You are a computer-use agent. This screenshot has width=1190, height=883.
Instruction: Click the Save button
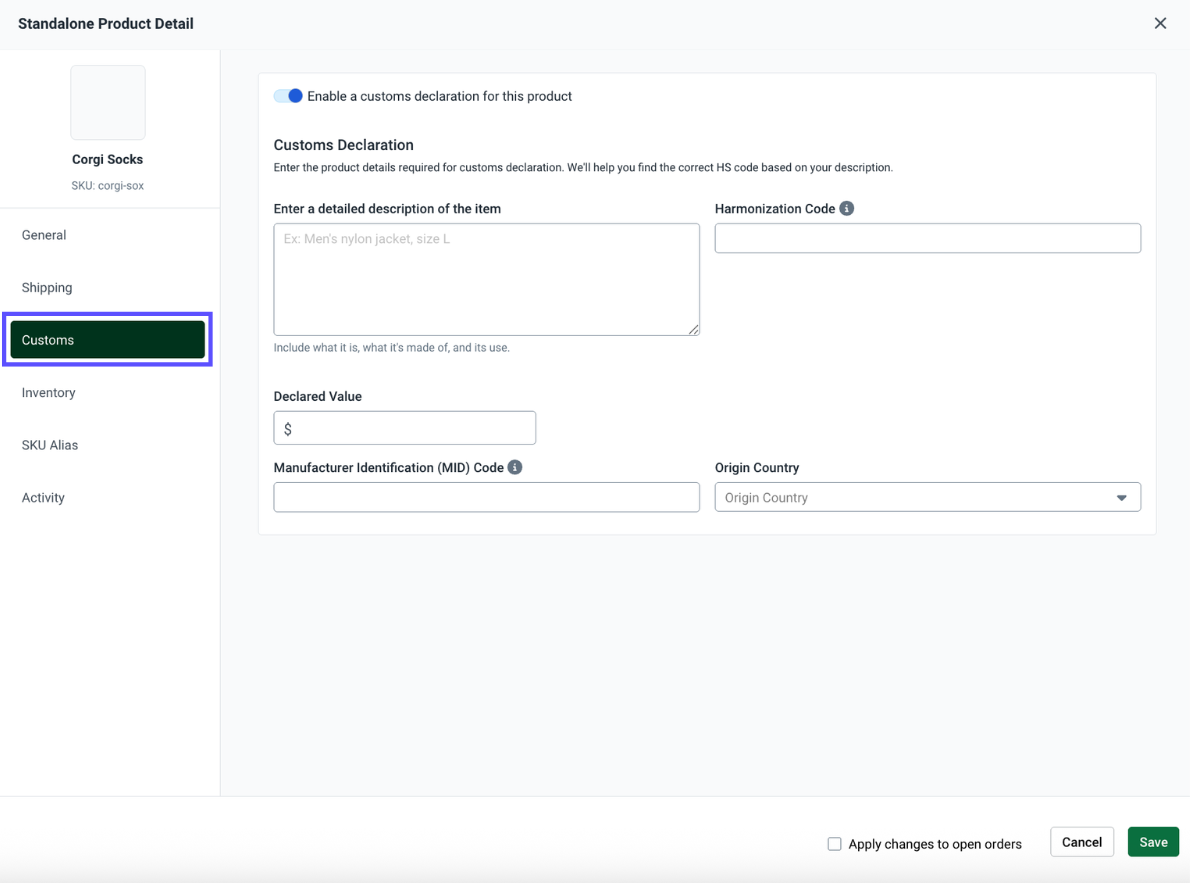coord(1153,842)
